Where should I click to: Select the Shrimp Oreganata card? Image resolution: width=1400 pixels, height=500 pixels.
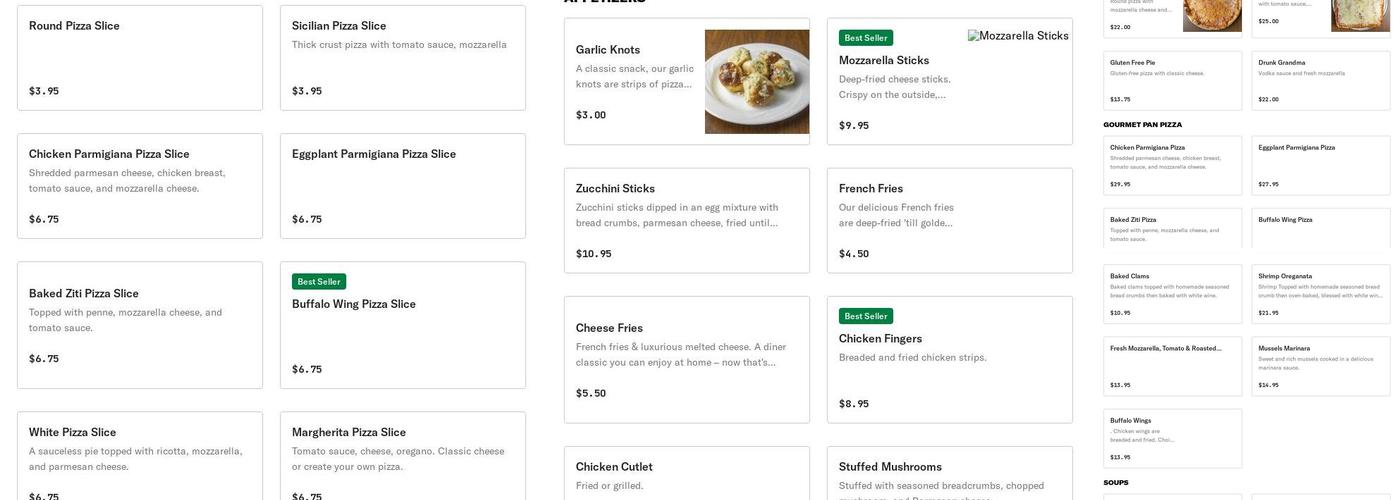(x=1320, y=294)
